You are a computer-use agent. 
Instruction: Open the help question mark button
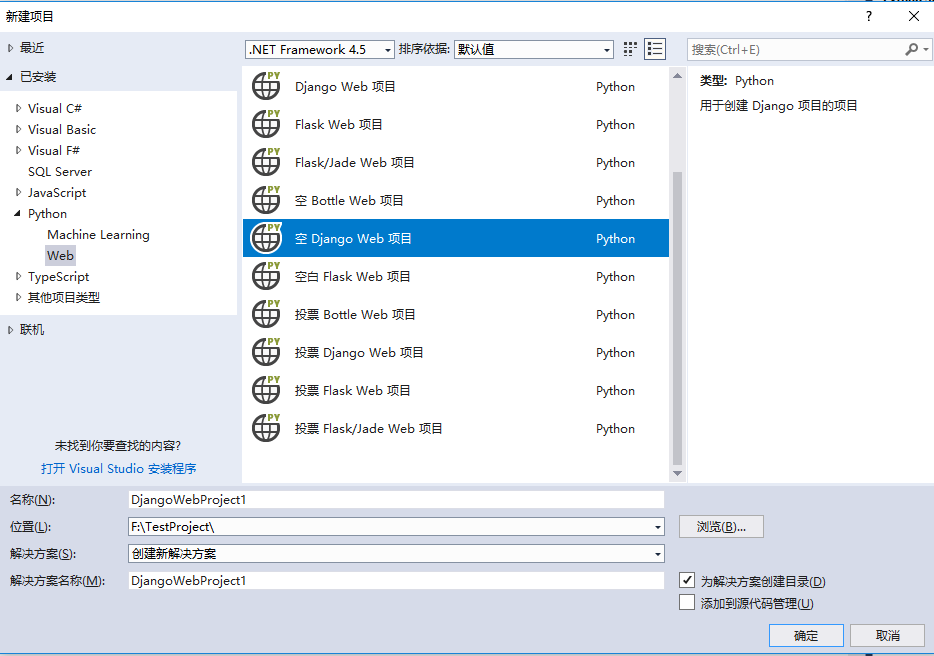click(x=869, y=16)
